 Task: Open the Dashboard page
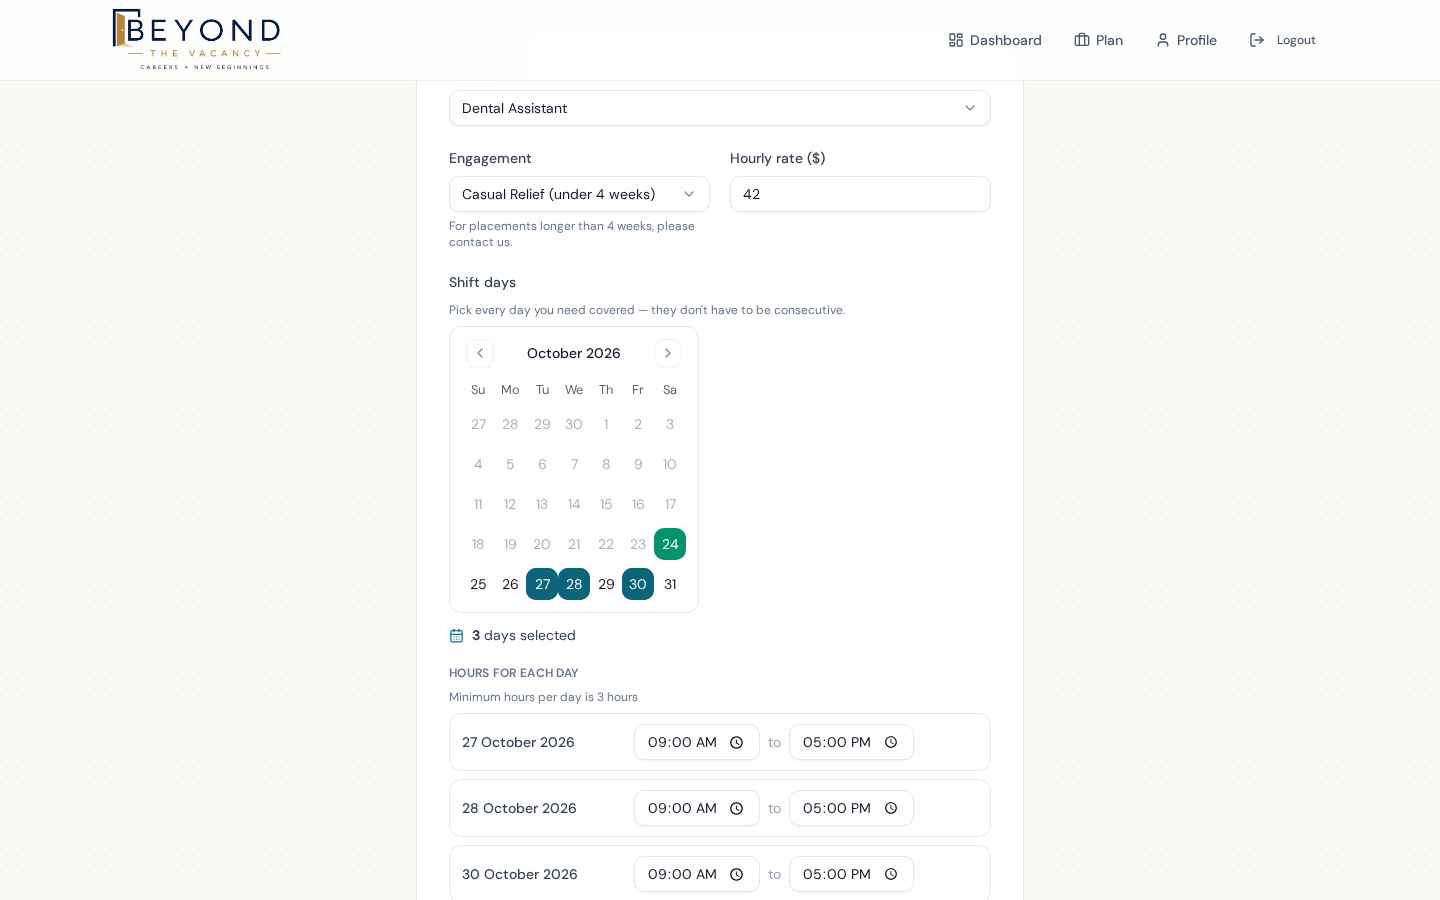click(995, 40)
